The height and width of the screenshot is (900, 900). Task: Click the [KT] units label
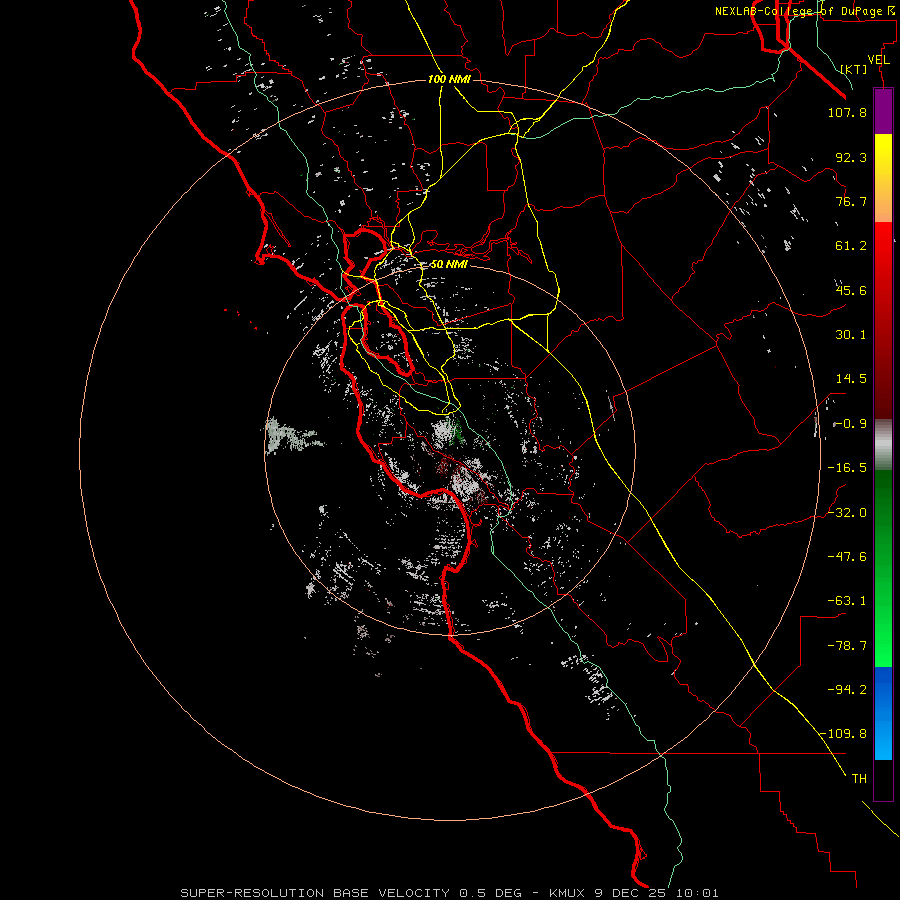[x=854, y=69]
